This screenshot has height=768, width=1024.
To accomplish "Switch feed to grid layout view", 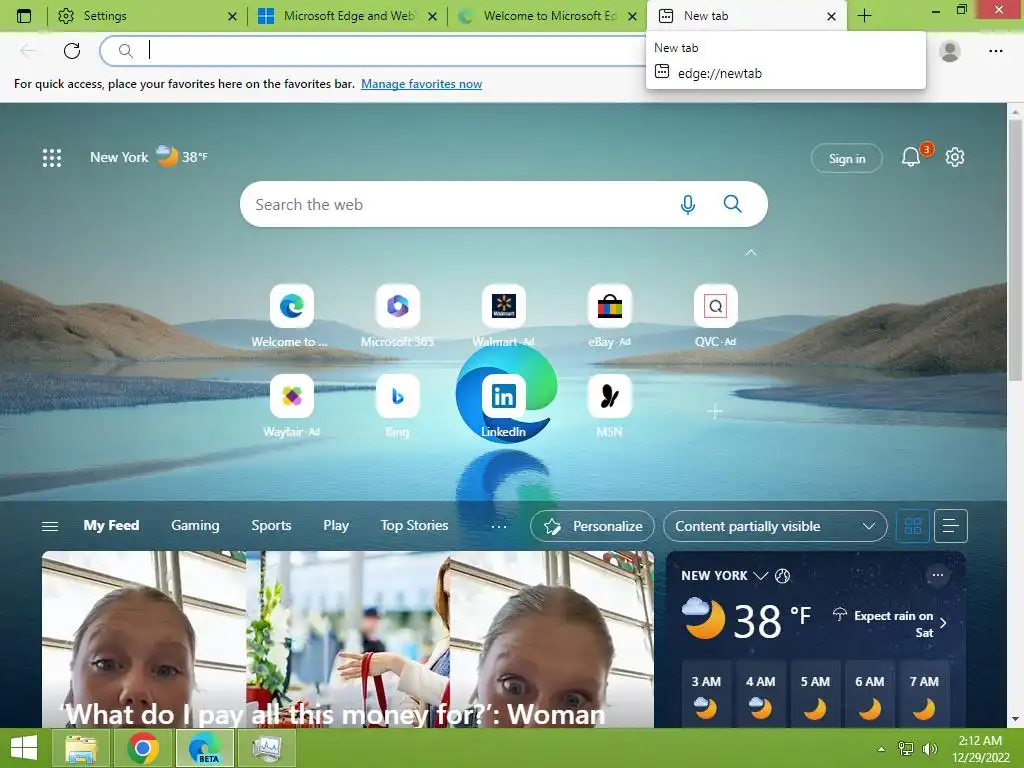I will tap(913, 526).
